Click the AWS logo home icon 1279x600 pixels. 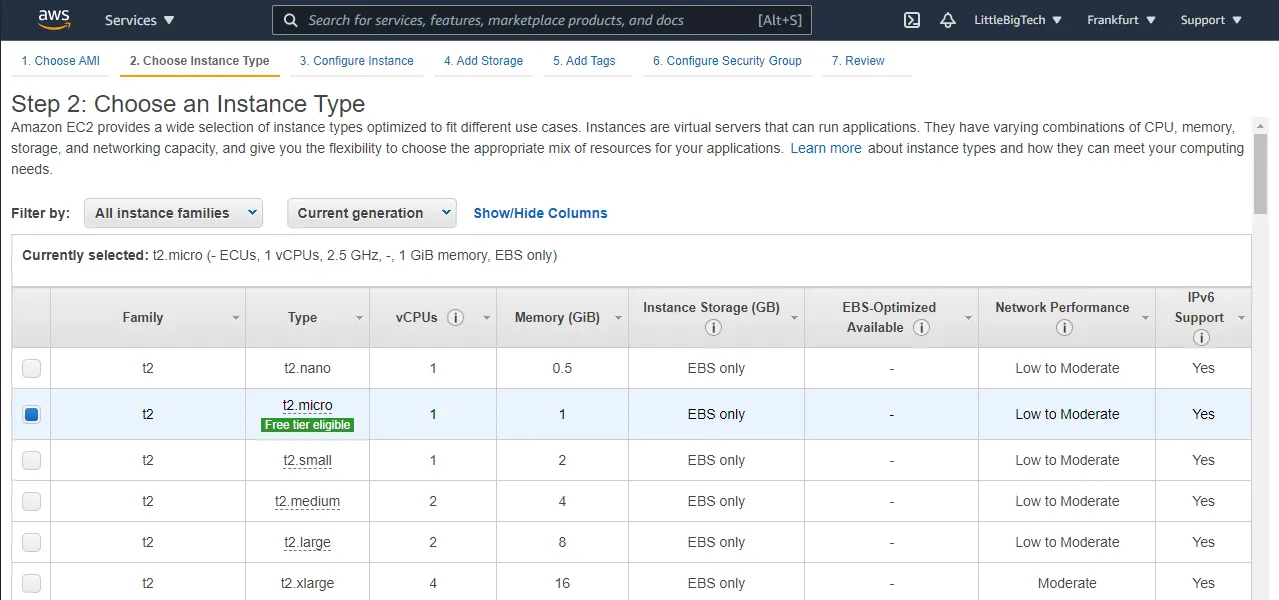(x=53, y=19)
